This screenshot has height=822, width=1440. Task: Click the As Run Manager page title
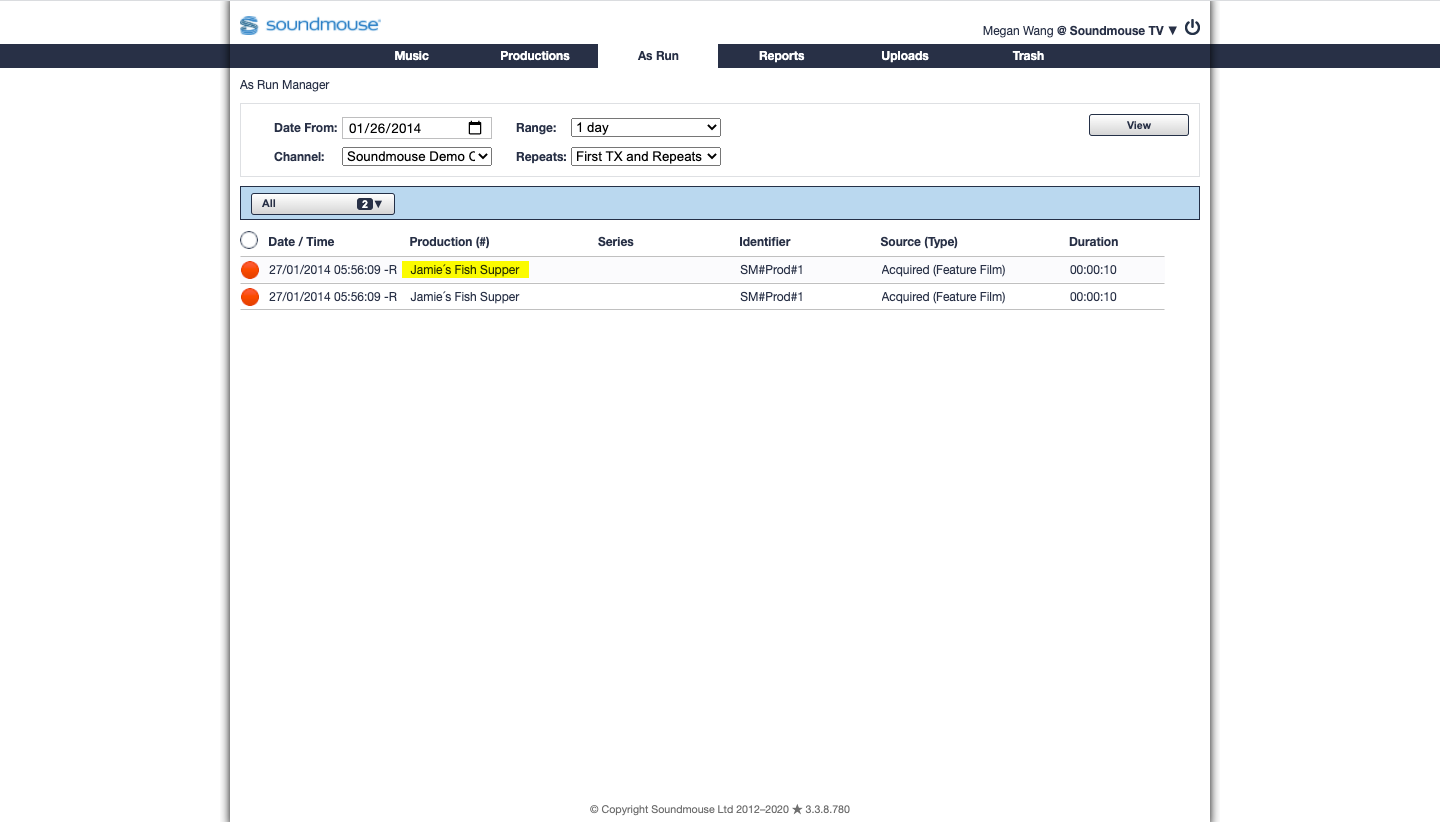[x=285, y=85]
